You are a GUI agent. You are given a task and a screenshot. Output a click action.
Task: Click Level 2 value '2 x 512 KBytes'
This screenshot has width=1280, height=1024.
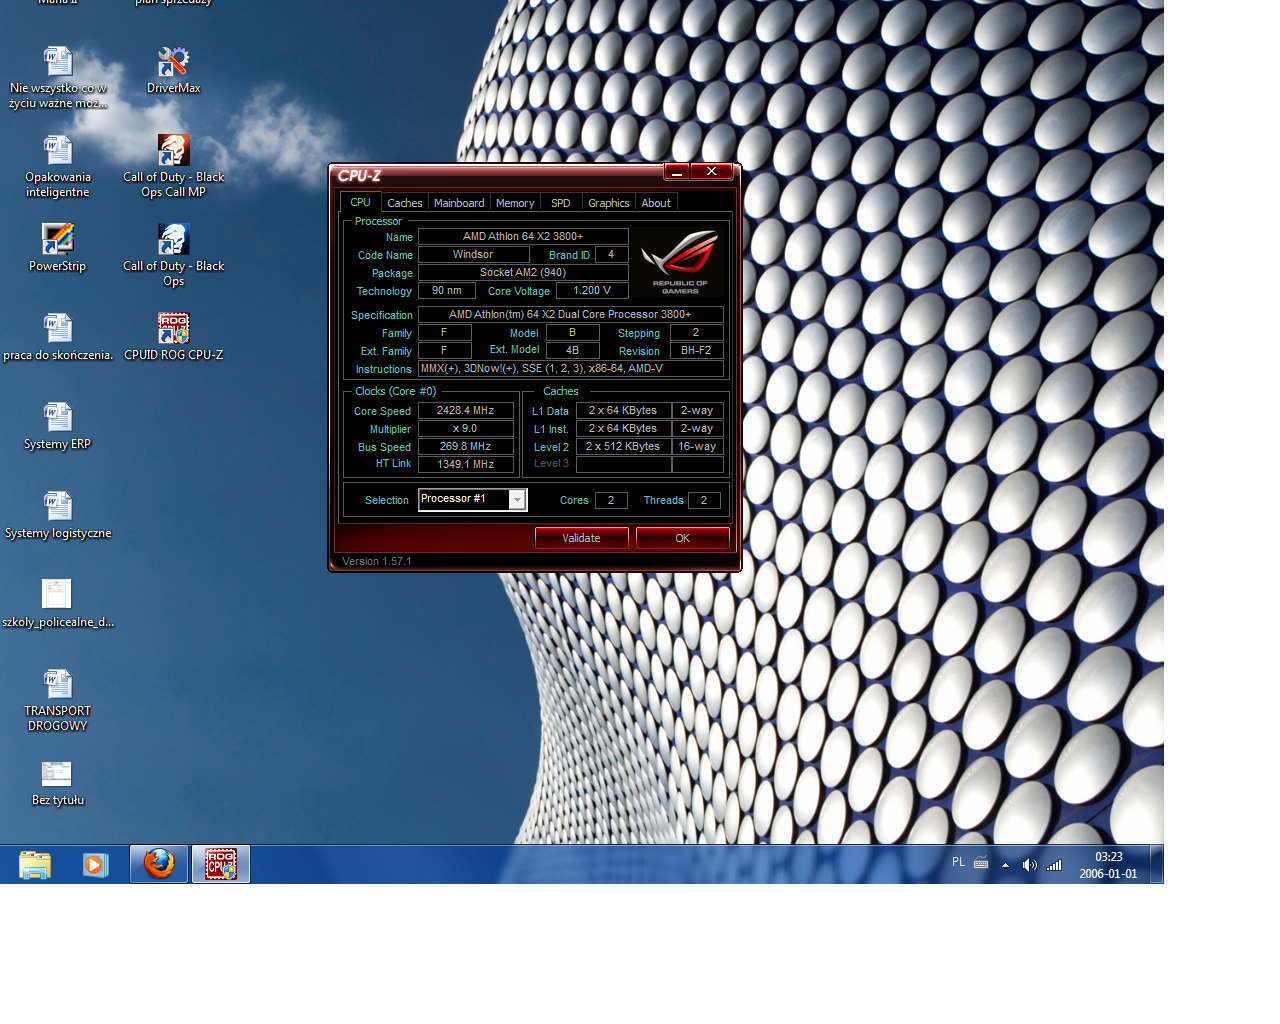[623, 446]
